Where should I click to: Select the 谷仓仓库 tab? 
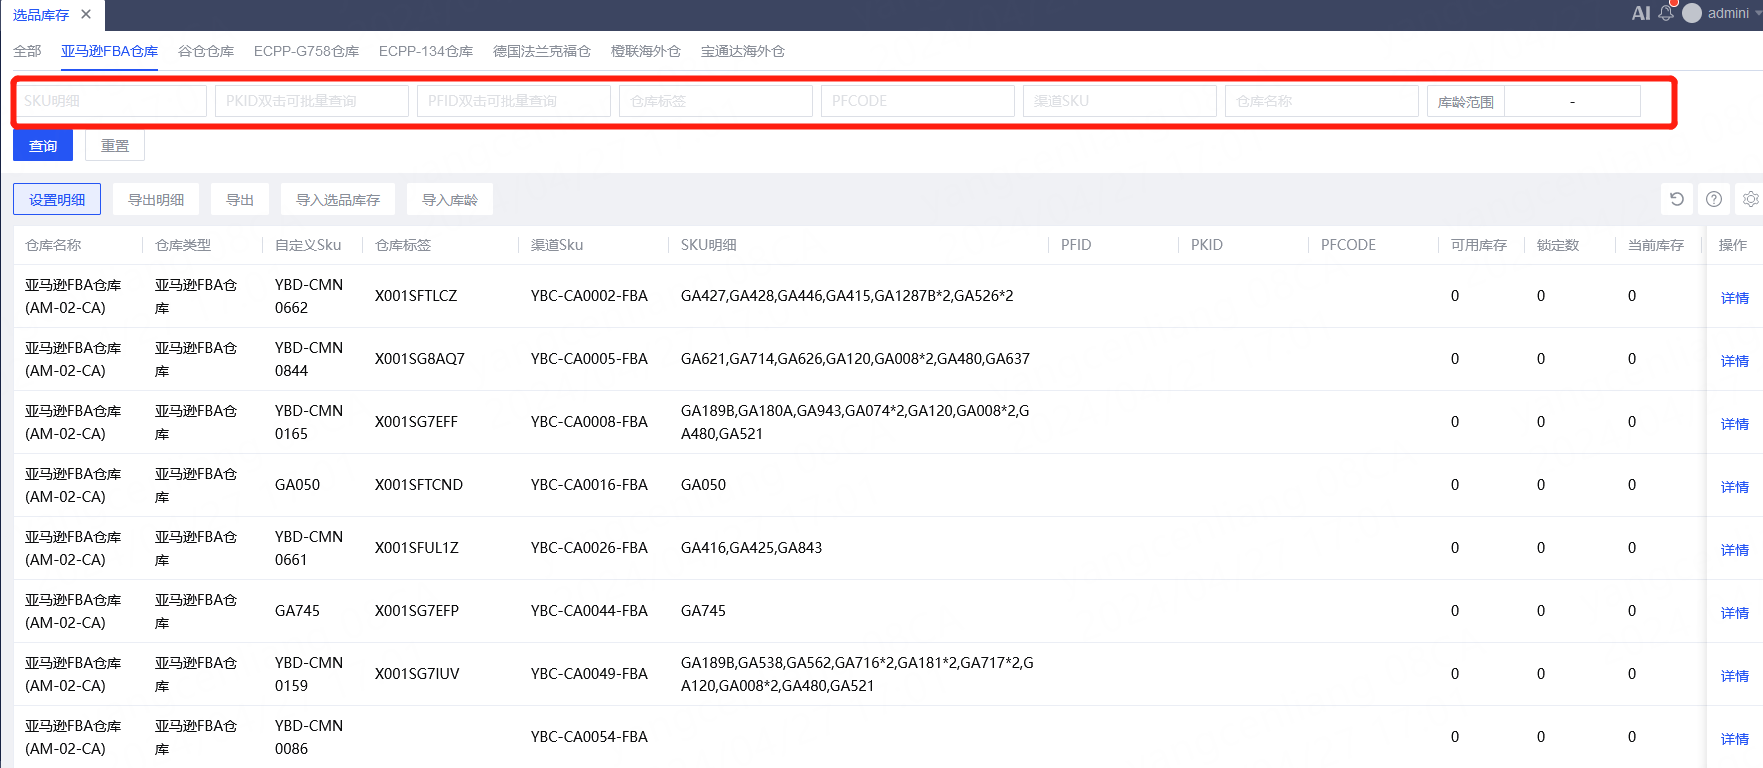pos(206,51)
